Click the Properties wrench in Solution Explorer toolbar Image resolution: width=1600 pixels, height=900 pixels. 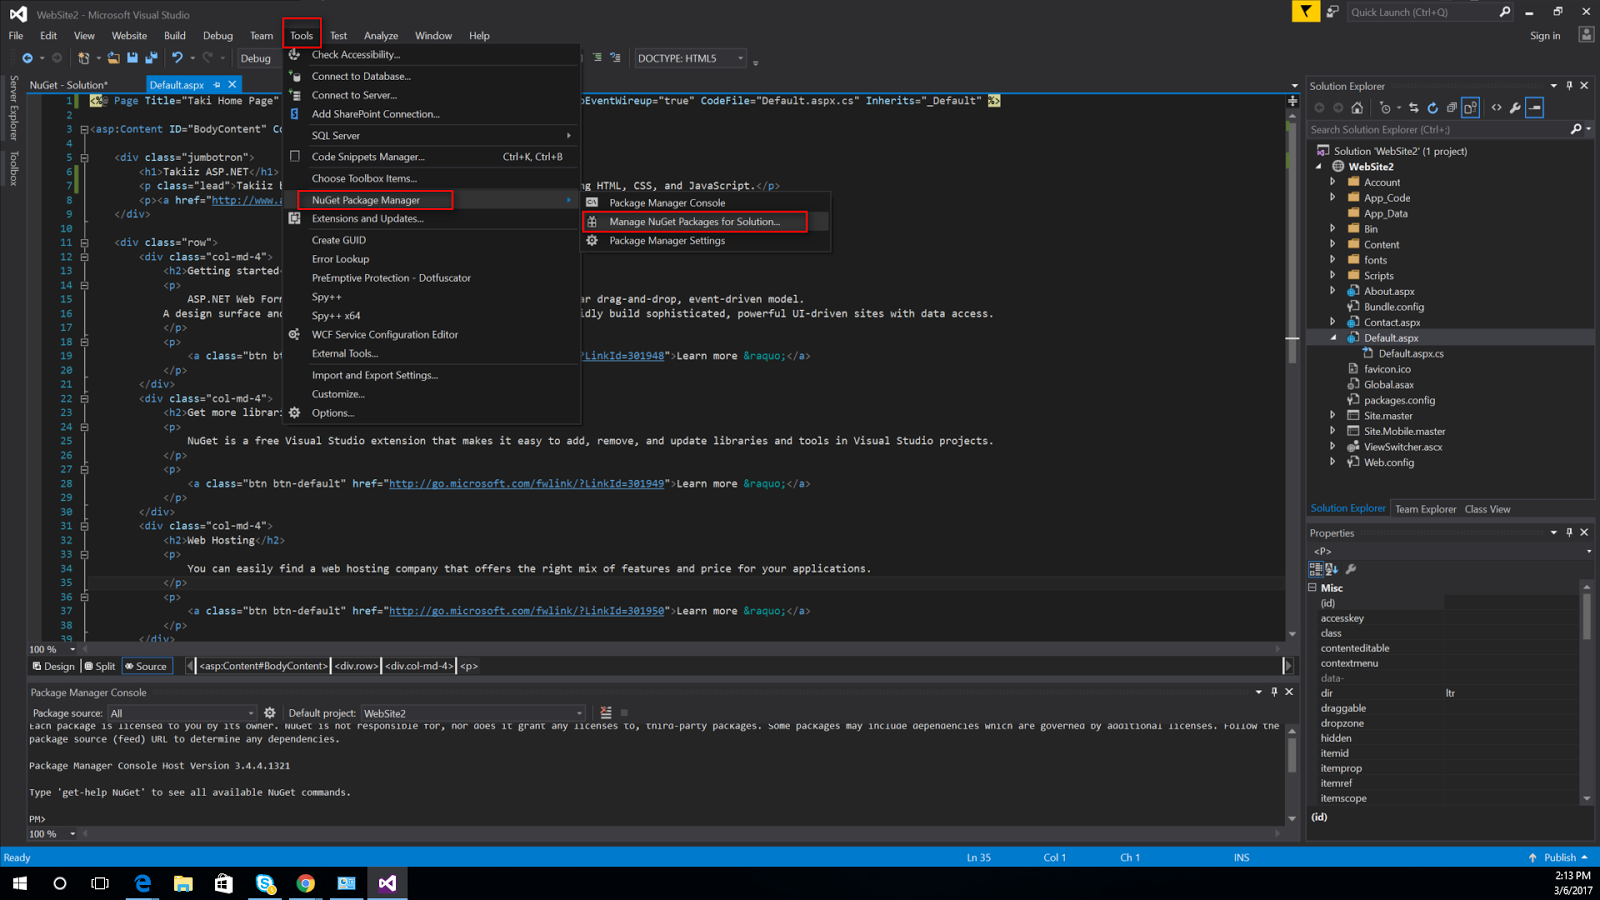click(x=1515, y=108)
